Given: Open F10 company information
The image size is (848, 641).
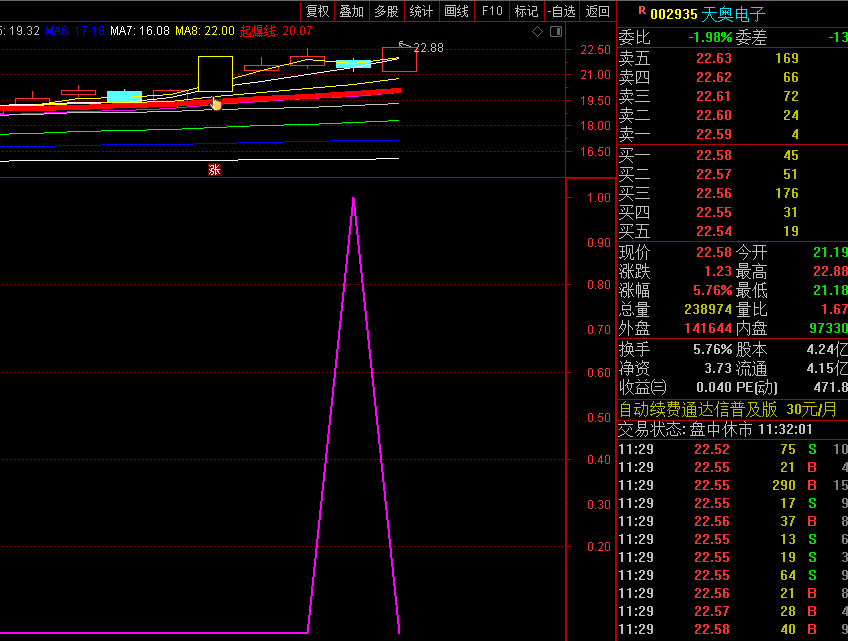Looking at the screenshot, I should (492, 11).
